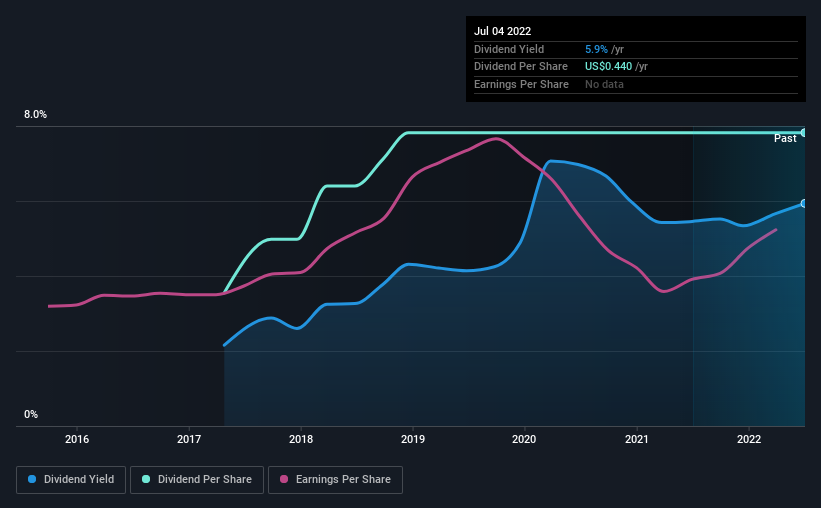Select the 2019 x-axis label
Screen dimensions: 821x508
tap(413, 439)
